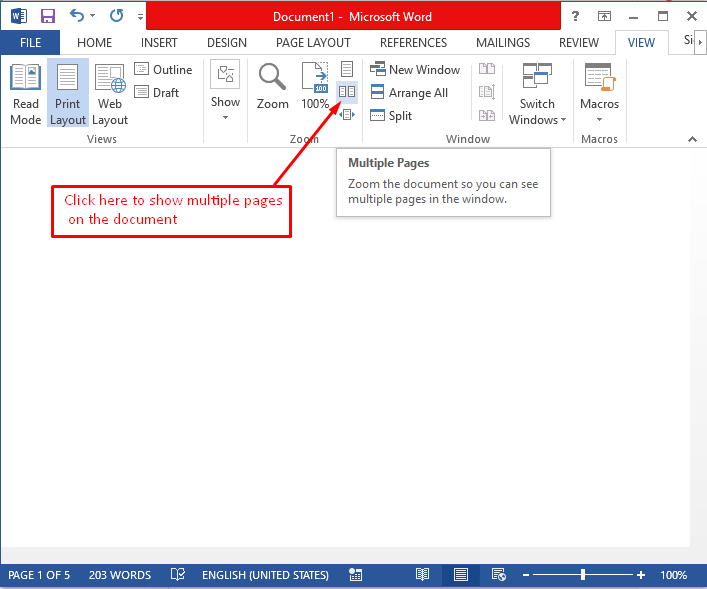Viewport: 707px width, 589px height.
Task: Switch to the DESIGN tab
Action: point(227,43)
